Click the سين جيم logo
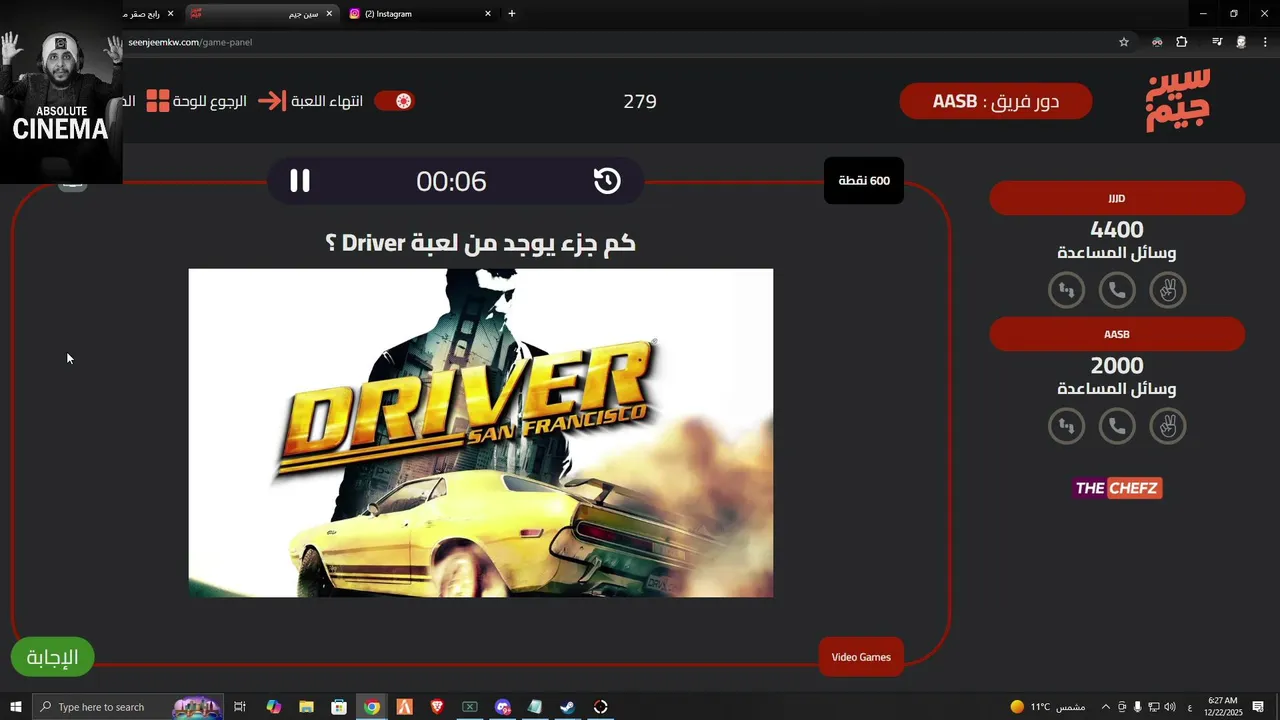 (x=1178, y=101)
